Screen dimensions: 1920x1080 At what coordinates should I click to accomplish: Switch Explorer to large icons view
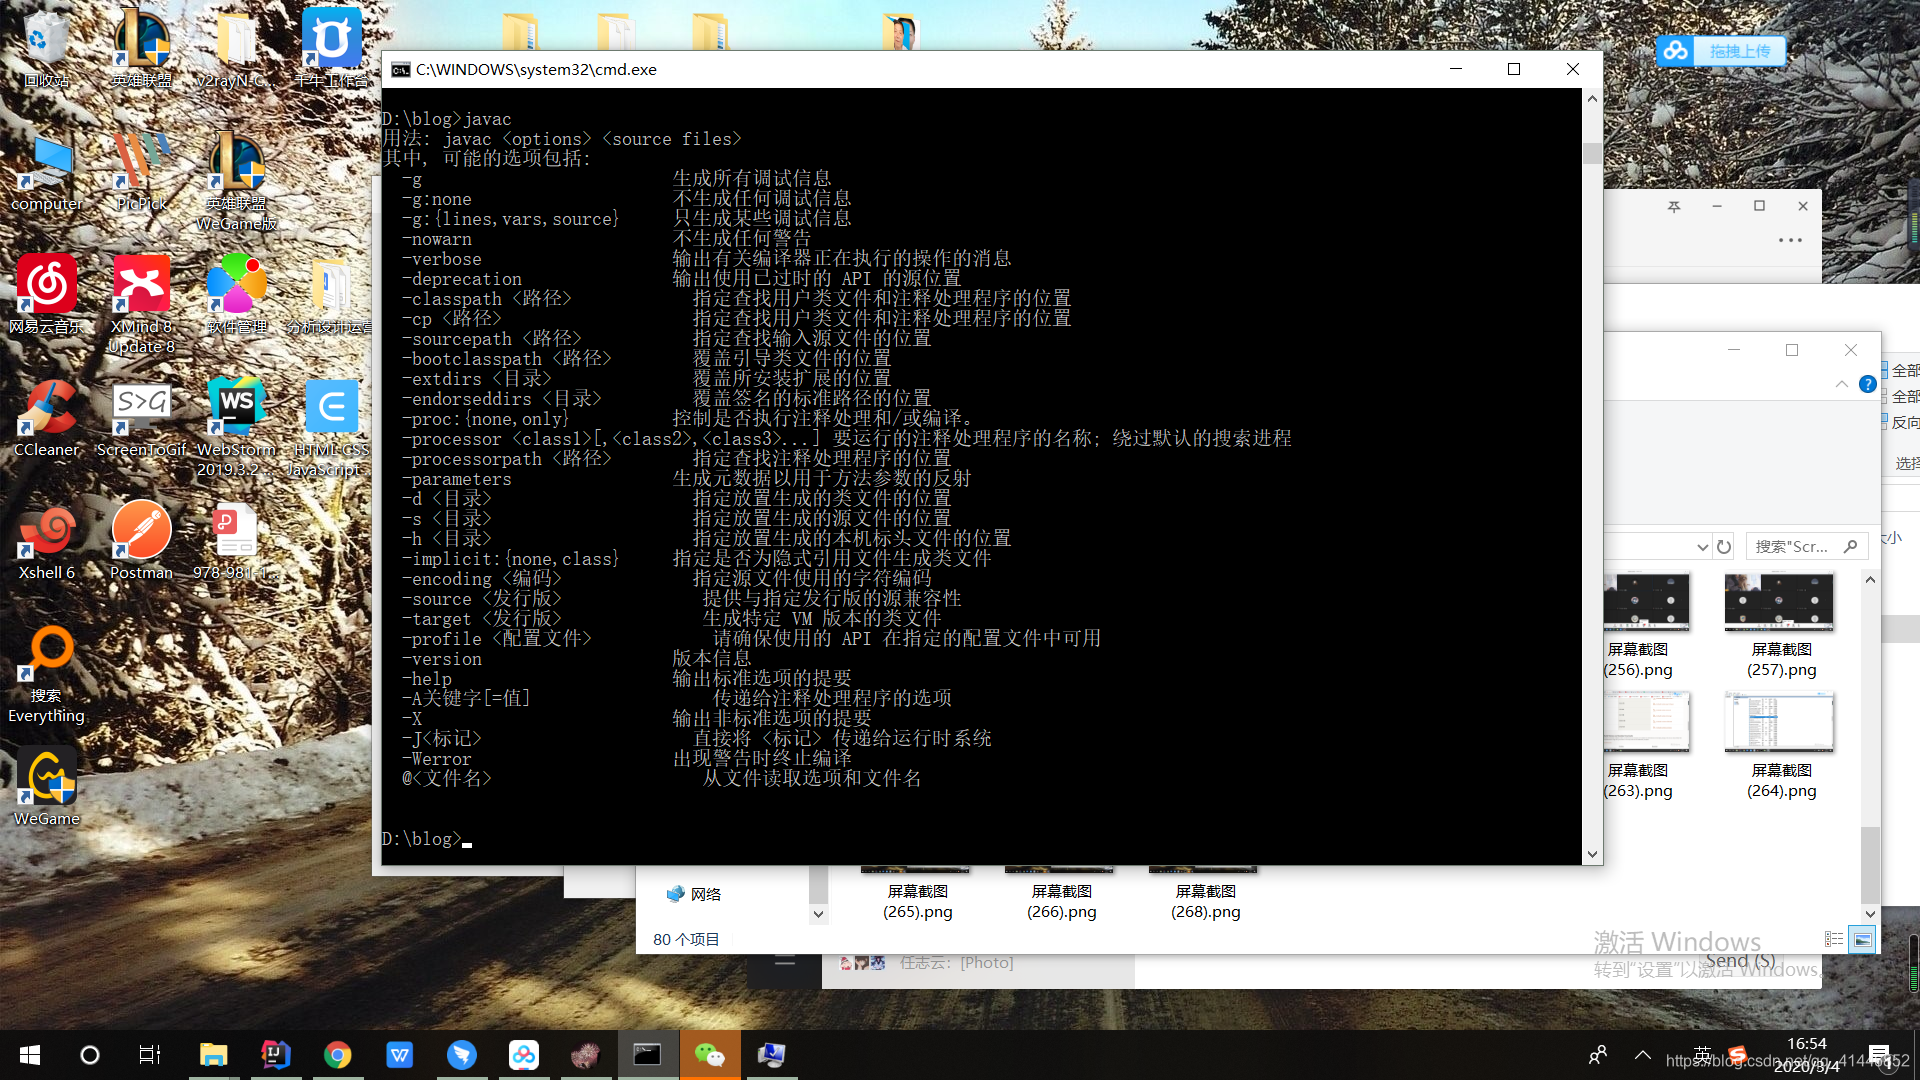point(1862,939)
